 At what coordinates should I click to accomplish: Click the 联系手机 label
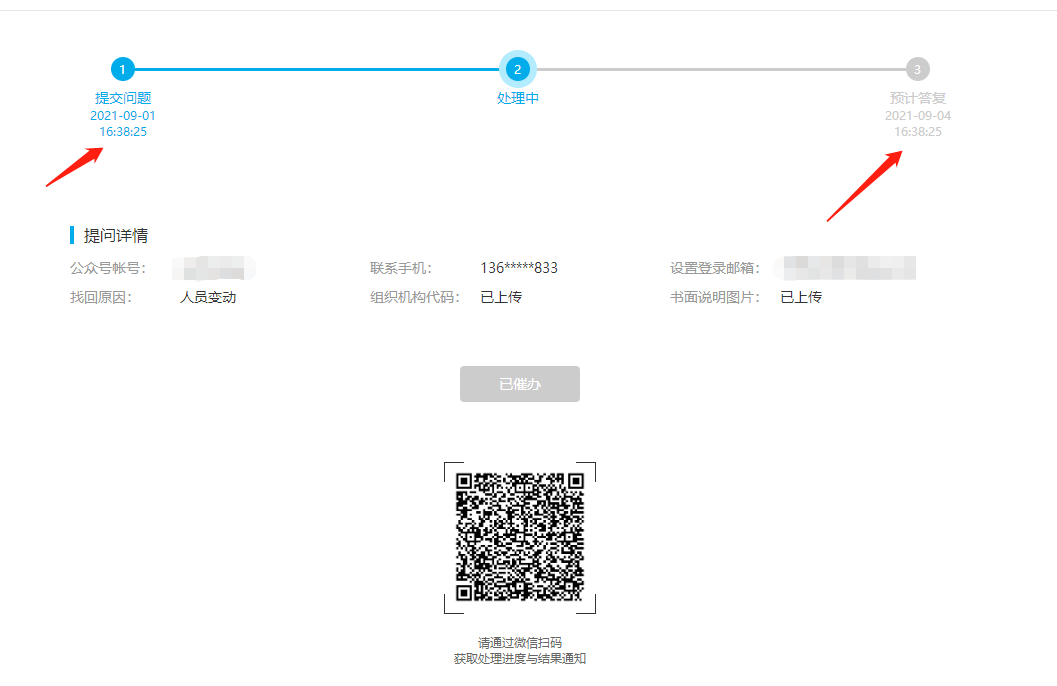(x=401, y=268)
